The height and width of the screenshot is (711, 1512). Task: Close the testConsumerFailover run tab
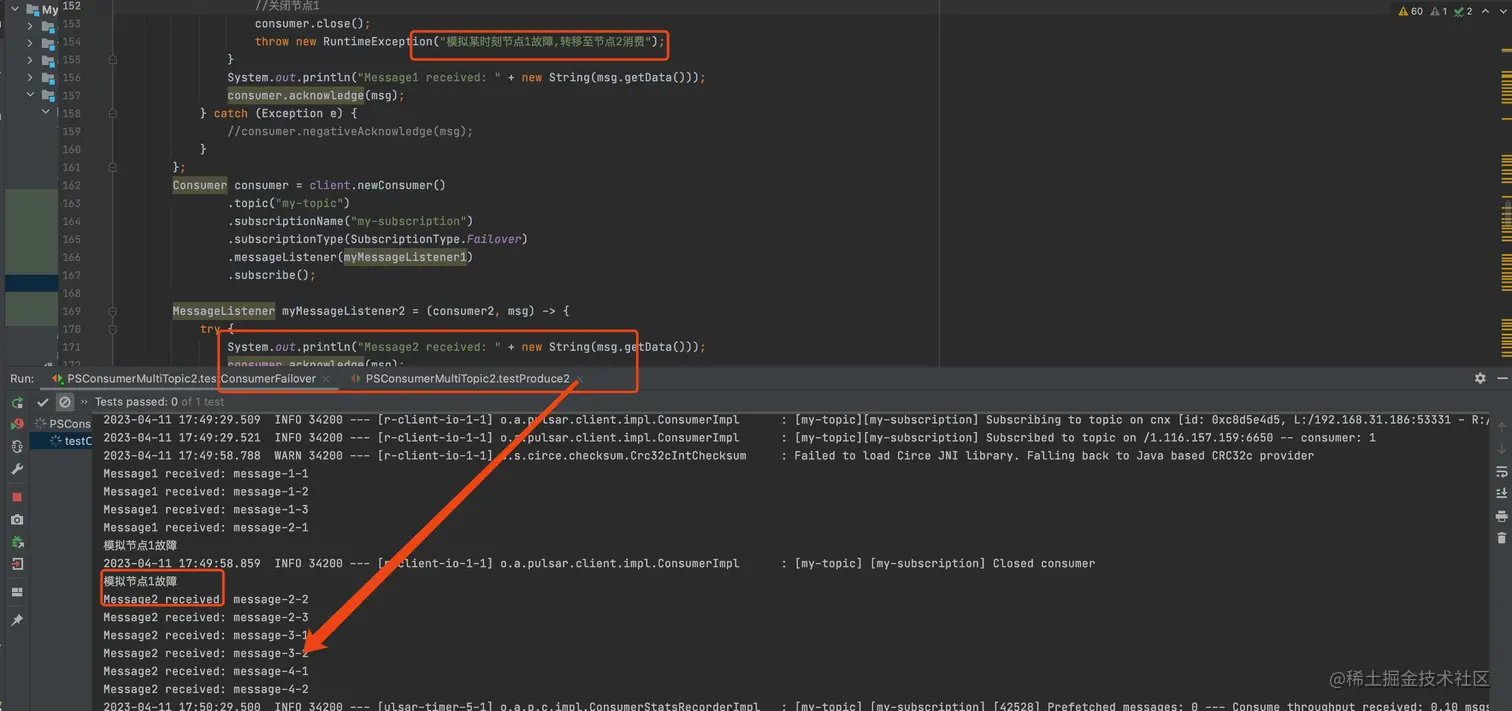(327, 379)
